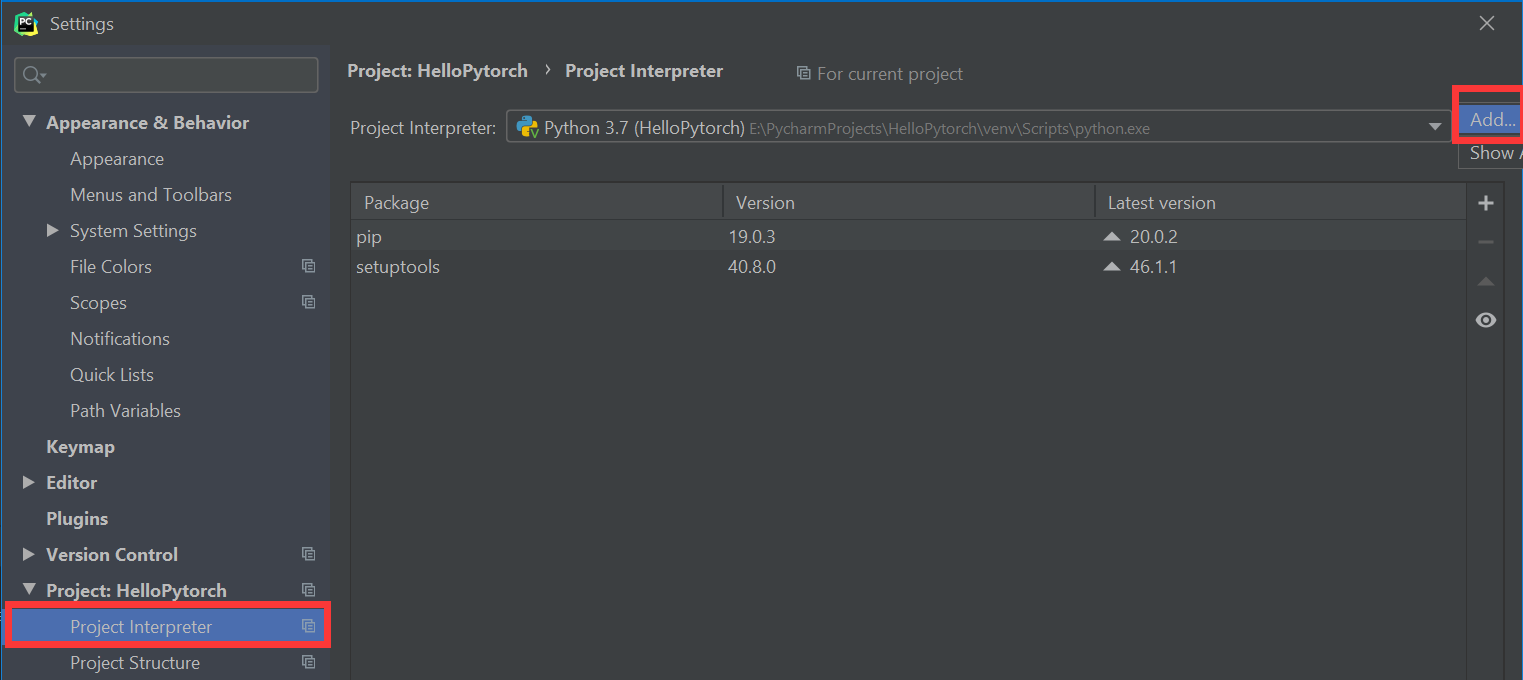Expand the Editor section
The width and height of the screenshot is (1523, 680).
tap(28, 482)
